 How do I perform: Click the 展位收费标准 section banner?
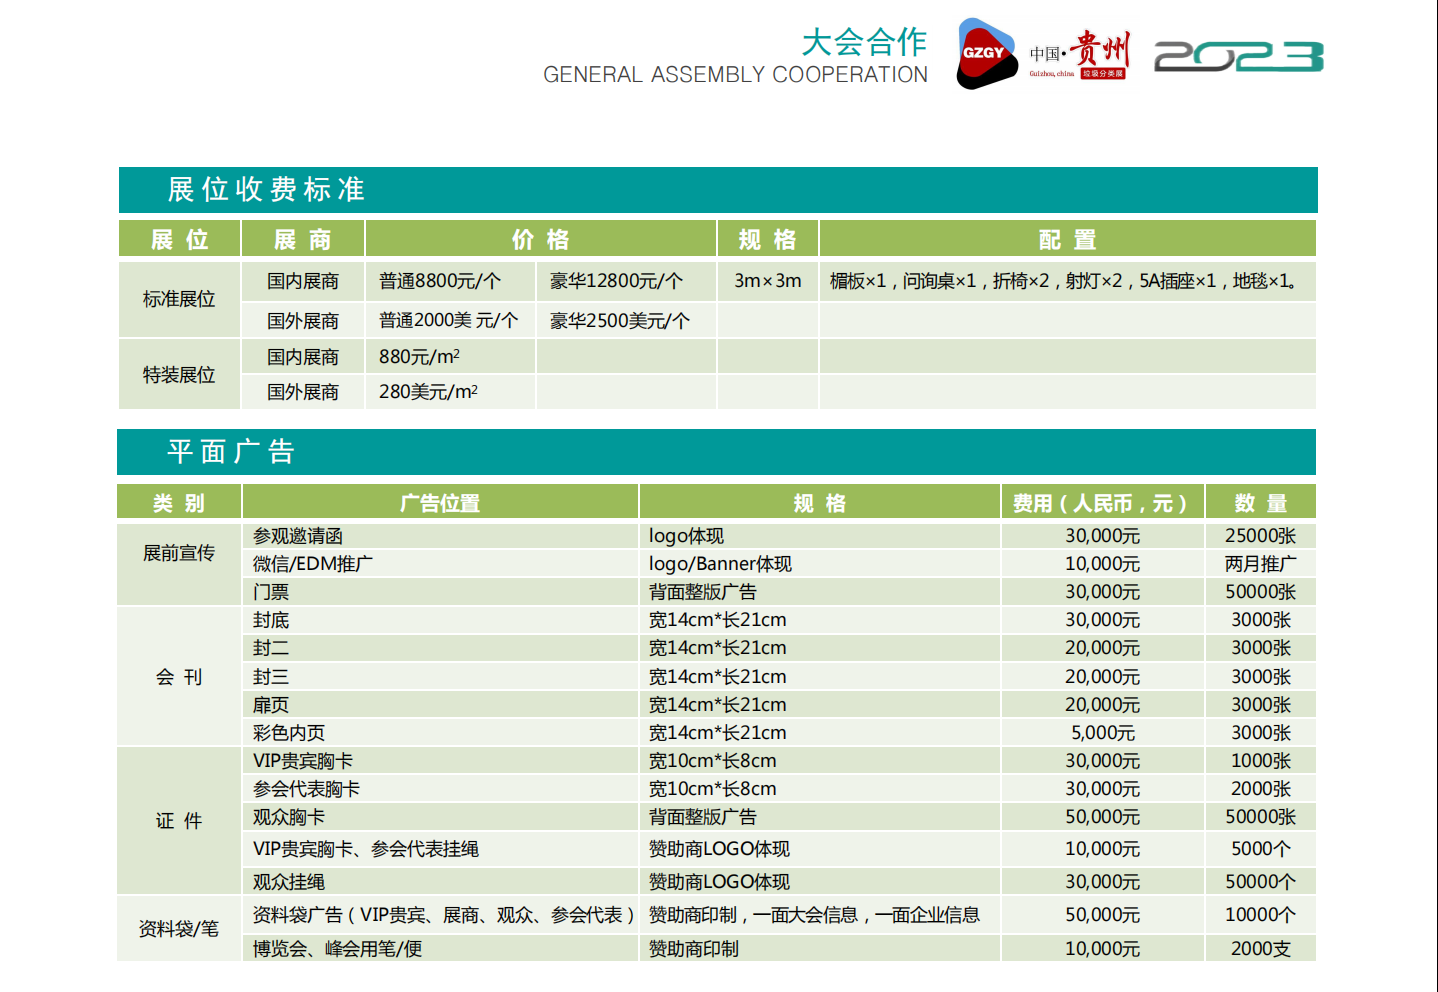(x=266, y=190)
